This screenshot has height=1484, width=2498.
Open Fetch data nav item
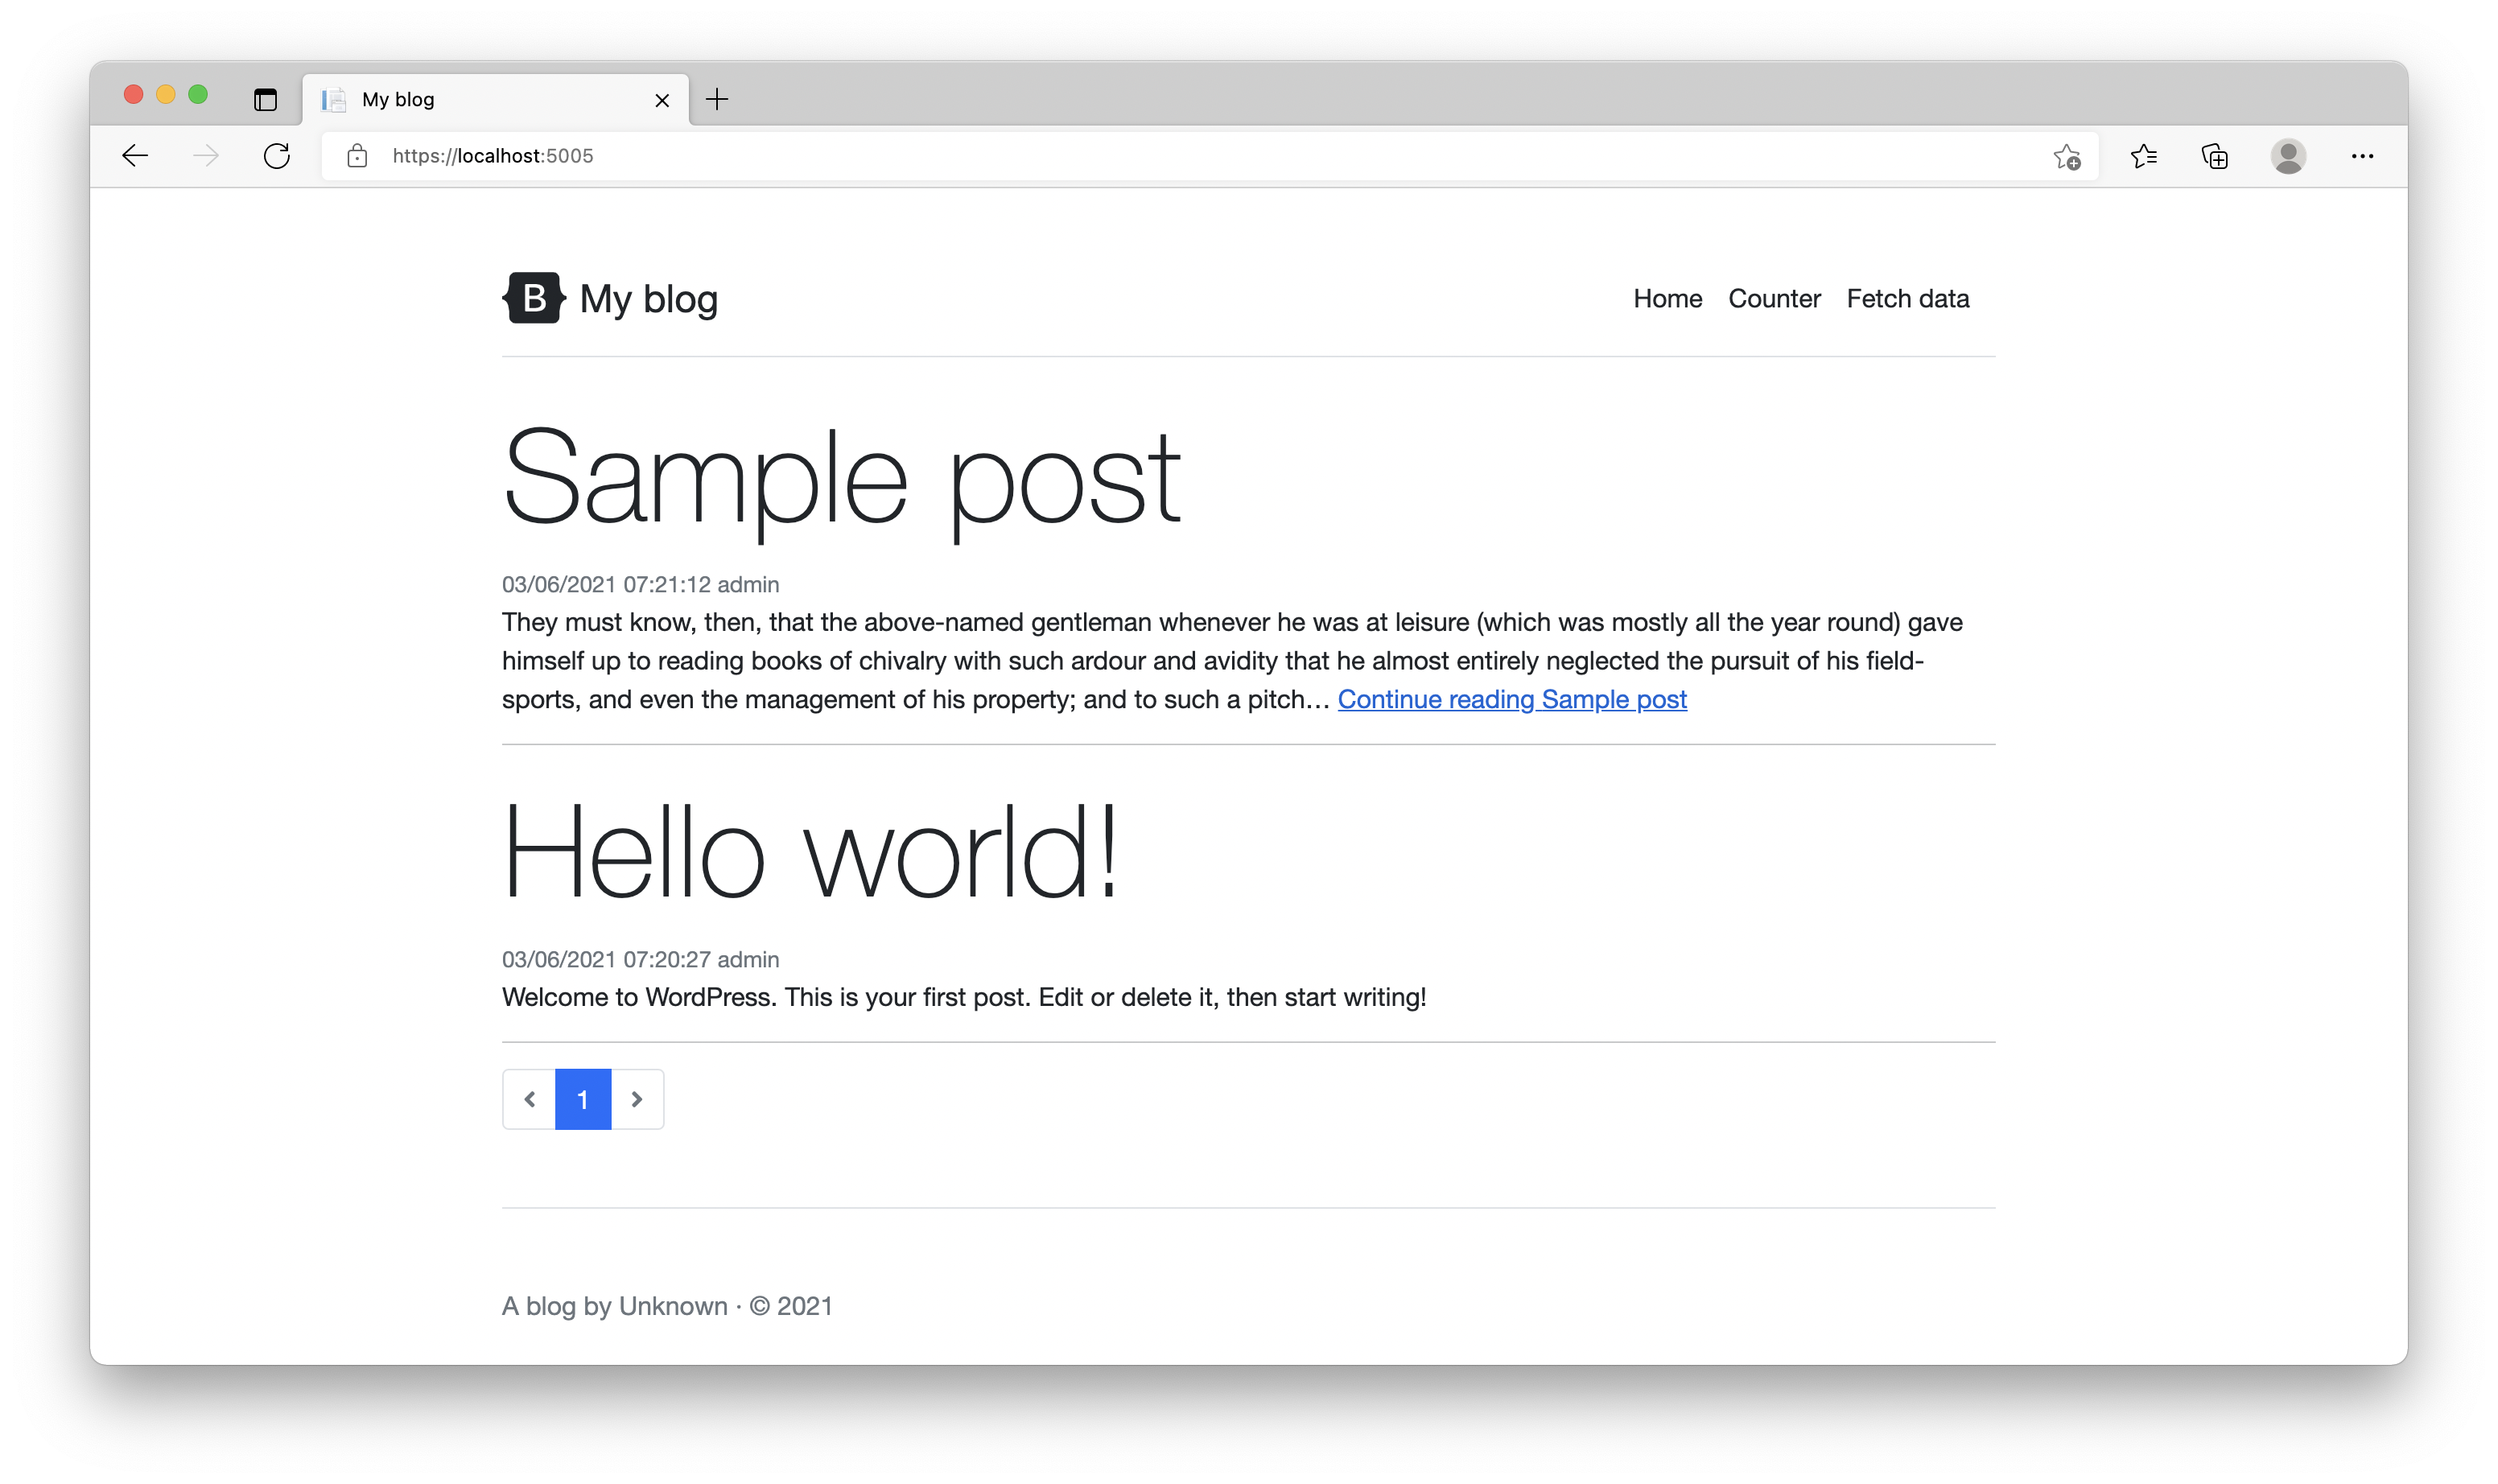coord(1907,298)
